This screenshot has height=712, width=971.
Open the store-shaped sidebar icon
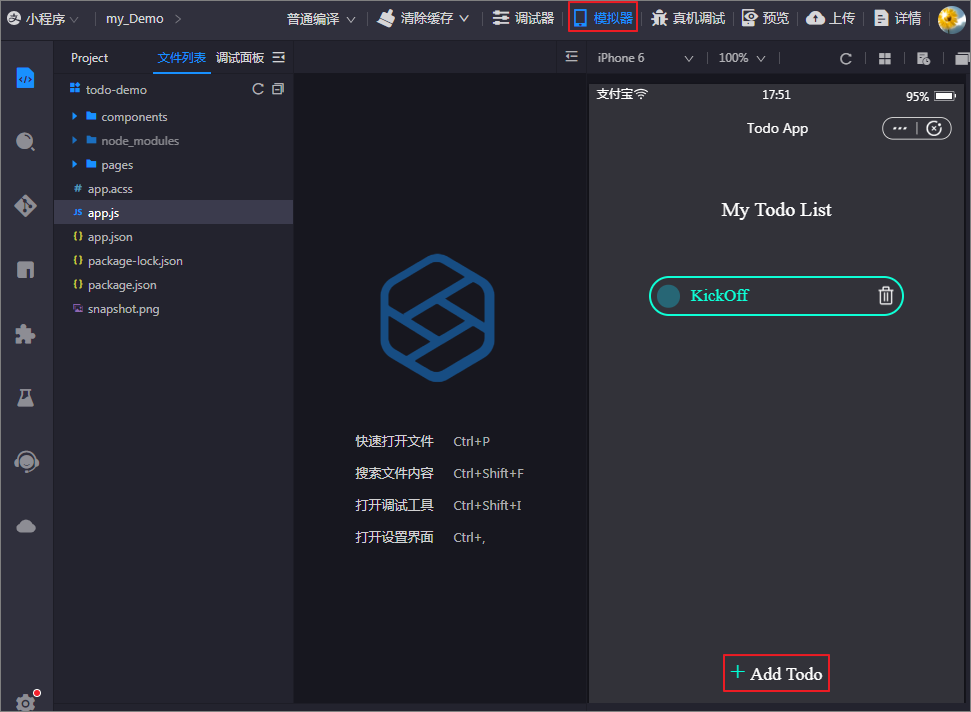[x=25, y=269]
